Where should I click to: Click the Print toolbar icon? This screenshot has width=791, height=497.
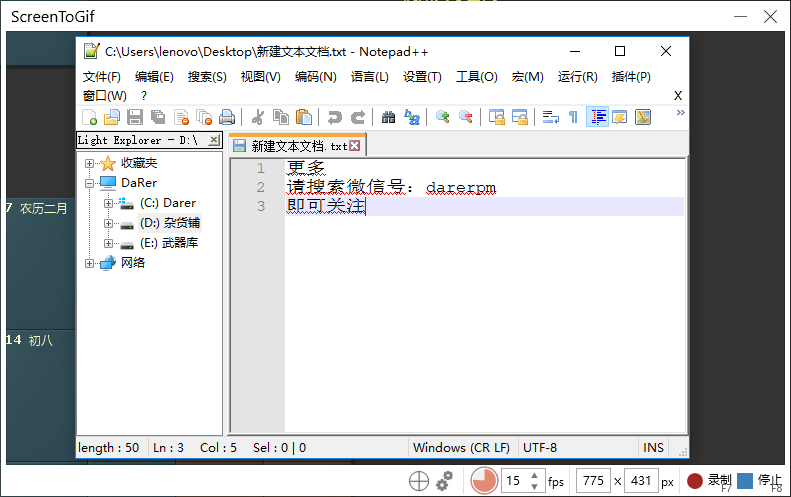click(x=227, y=117)
